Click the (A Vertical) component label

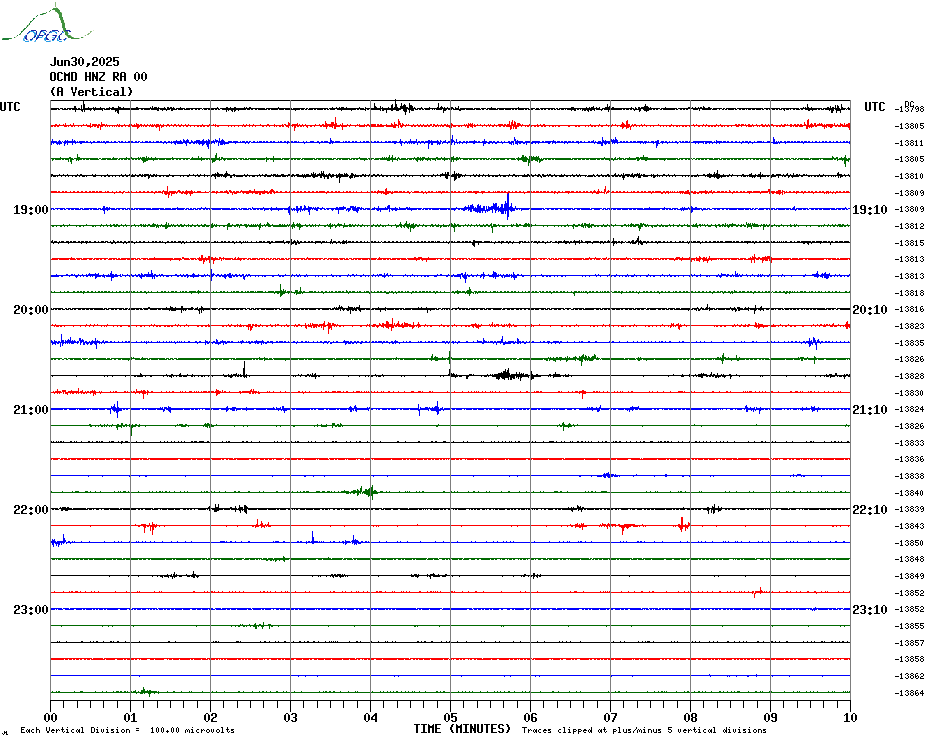coord(91,92)
